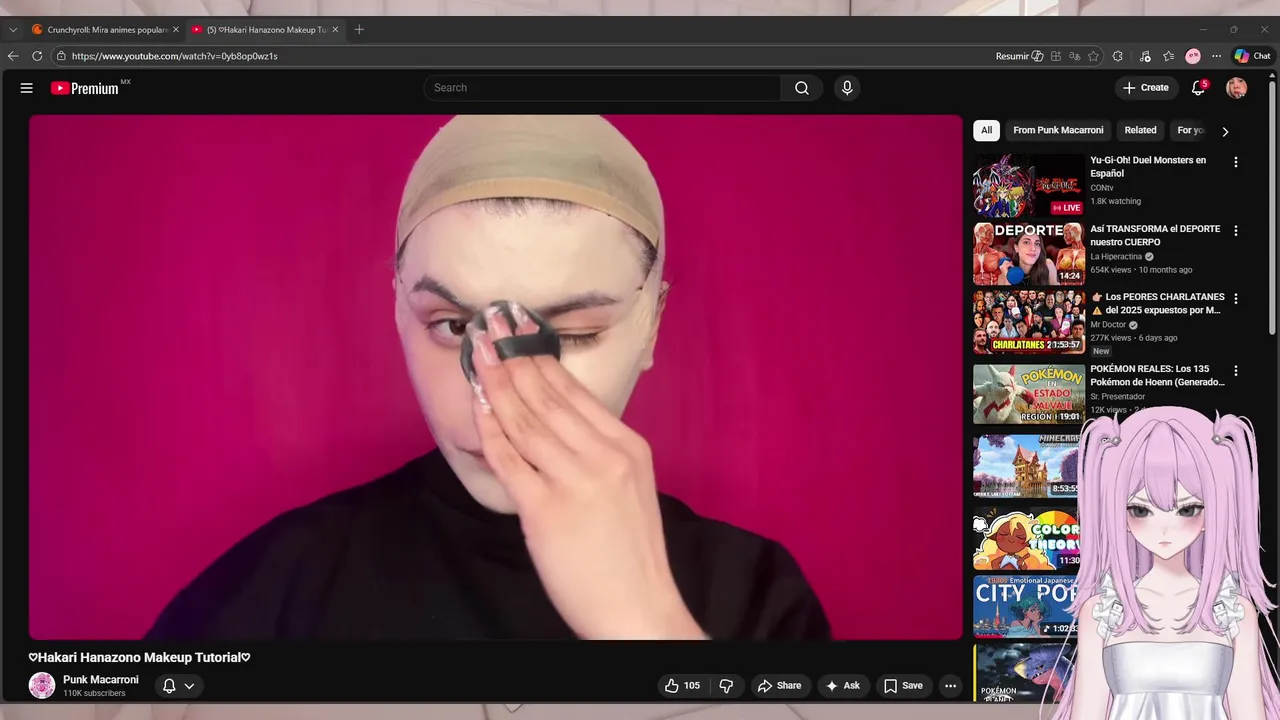
Task: Open Yu-Gi-Oh Duel Monsters live thumbnail
Action: click(x=1029, y=185)
